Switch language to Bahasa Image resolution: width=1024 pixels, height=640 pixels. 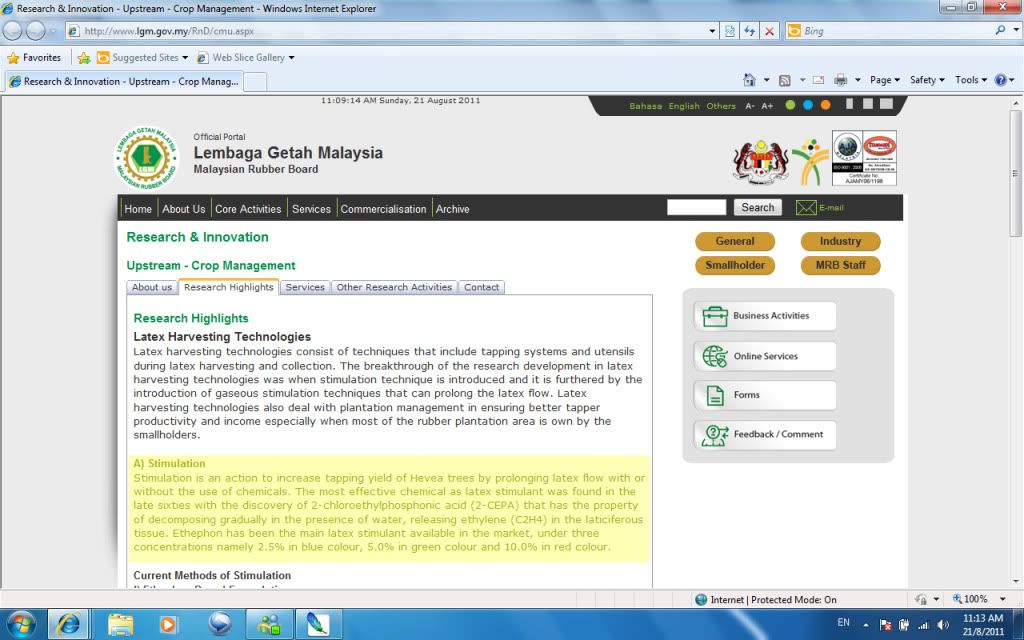coord(645,106)
